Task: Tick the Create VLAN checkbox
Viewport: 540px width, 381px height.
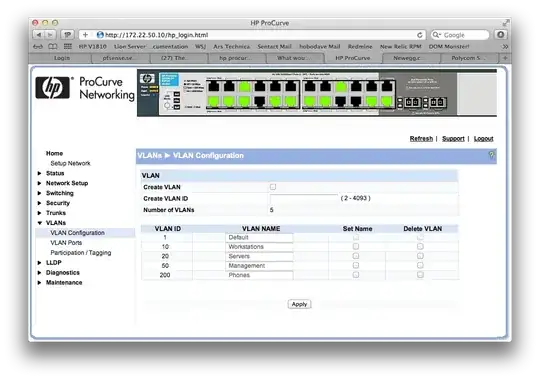Action: click(x=273, y=187)
